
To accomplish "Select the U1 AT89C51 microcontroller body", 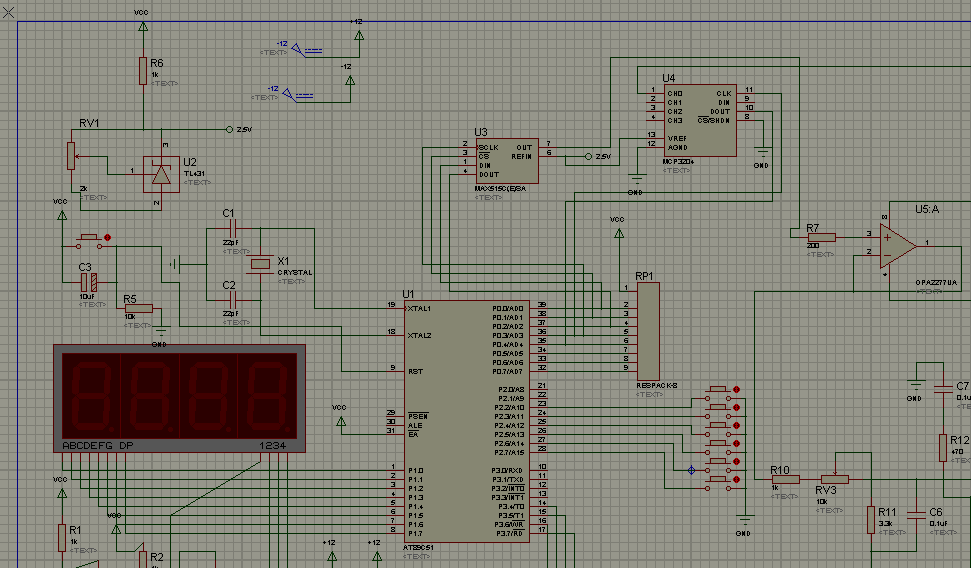I will [467, 421].
